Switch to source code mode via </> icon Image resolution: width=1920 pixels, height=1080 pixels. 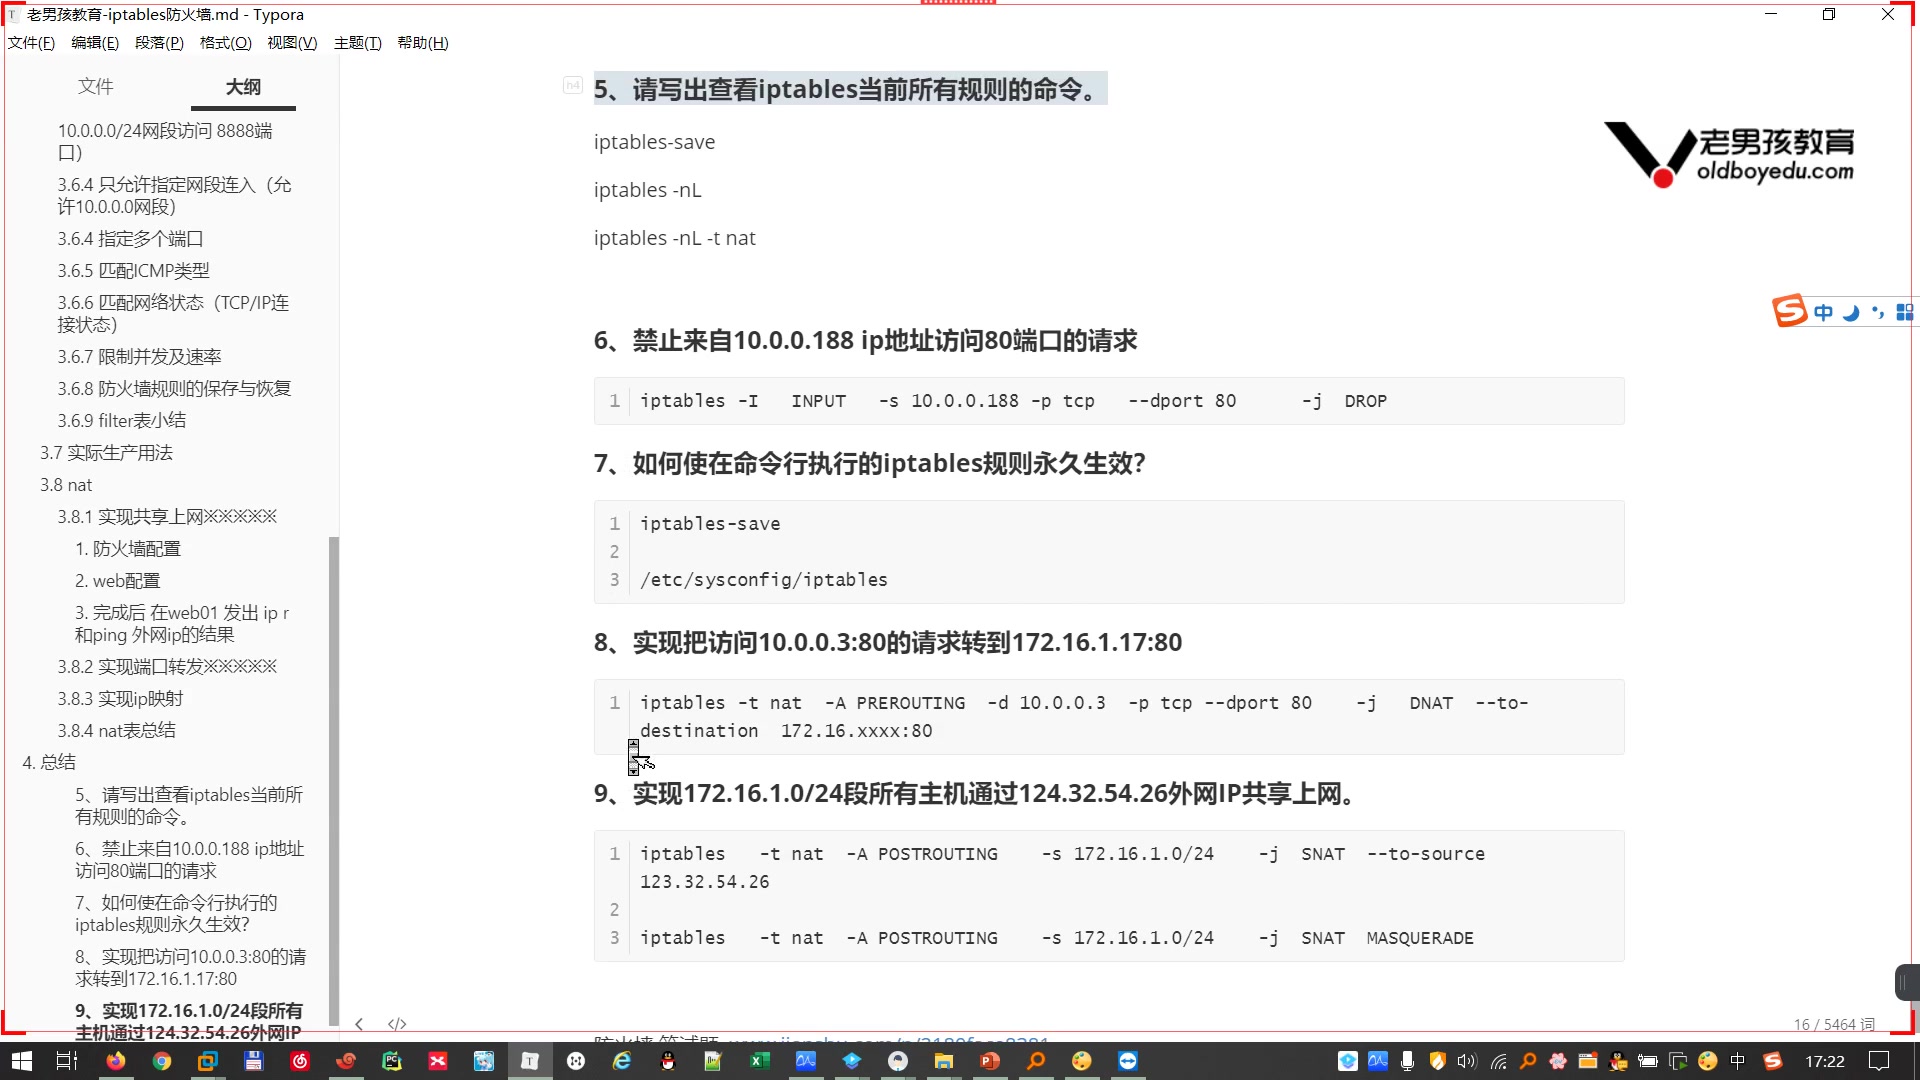click(x=397, y=1024)
